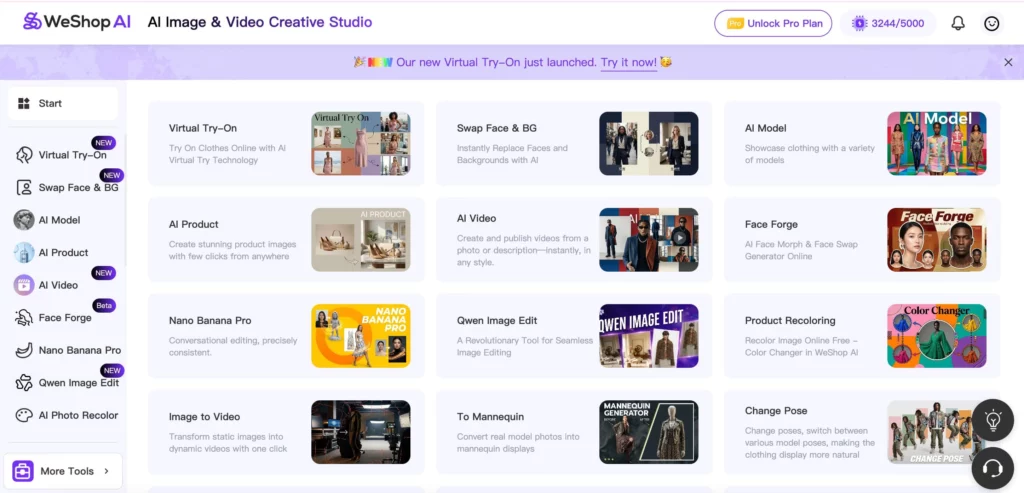Click 'Conversational editing, precisely consistent.' description
The image size is (1024, 493).
click(x=232, y=347)
